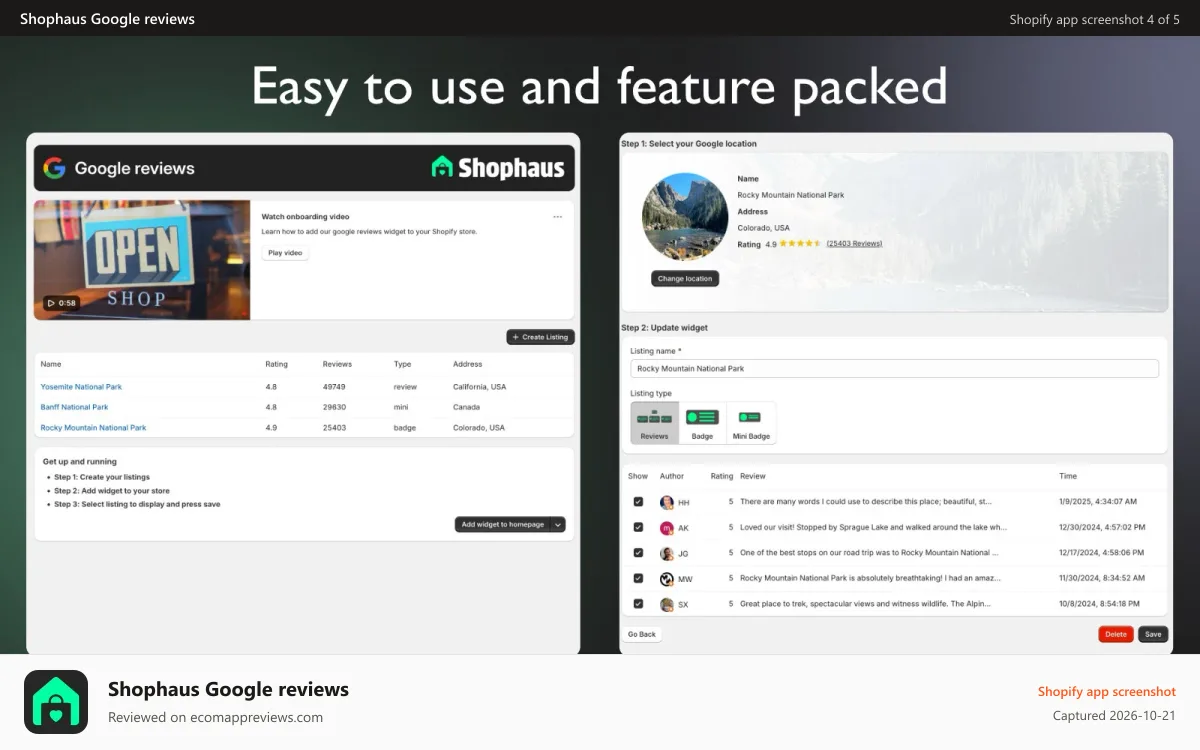The height and width of the screenshot is (750, 1200).
Task: Click the 10/8/2024, 8:54:18 PM timestamp
Action: pos(1100,604)
